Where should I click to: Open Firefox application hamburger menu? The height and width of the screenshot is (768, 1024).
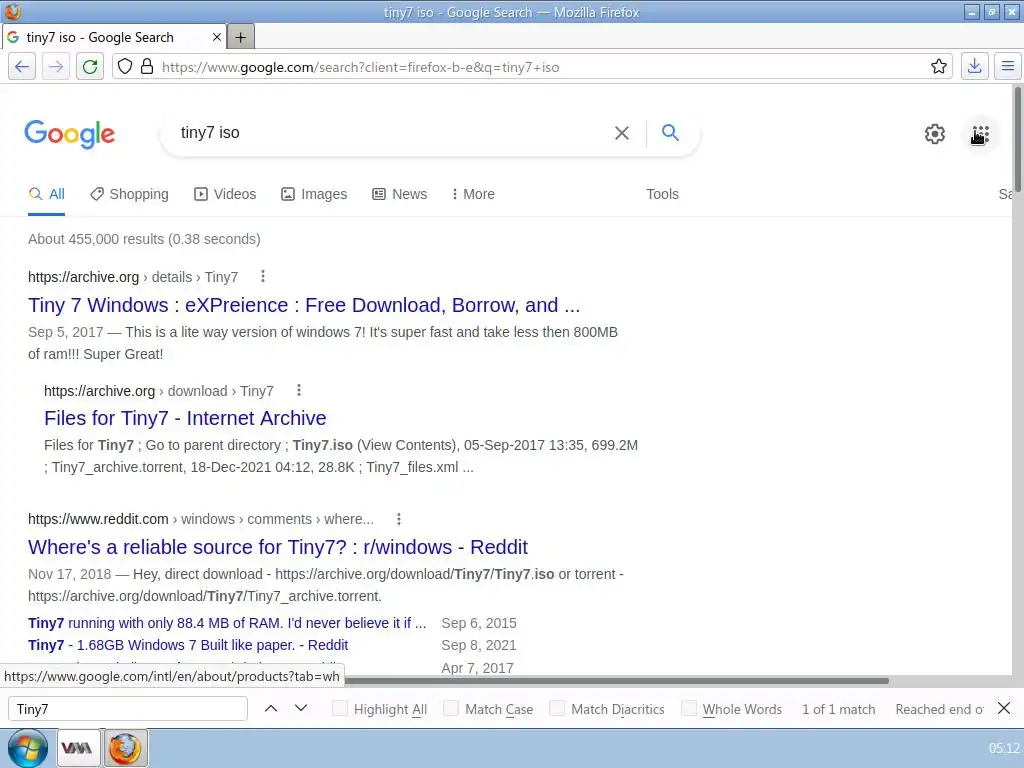coord(1008,67)
